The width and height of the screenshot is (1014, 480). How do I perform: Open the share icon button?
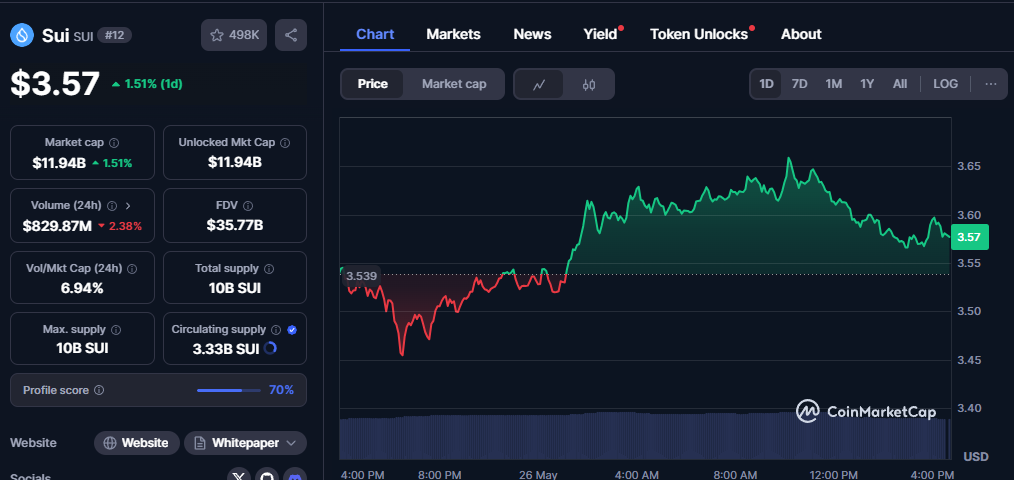(291, 35)
